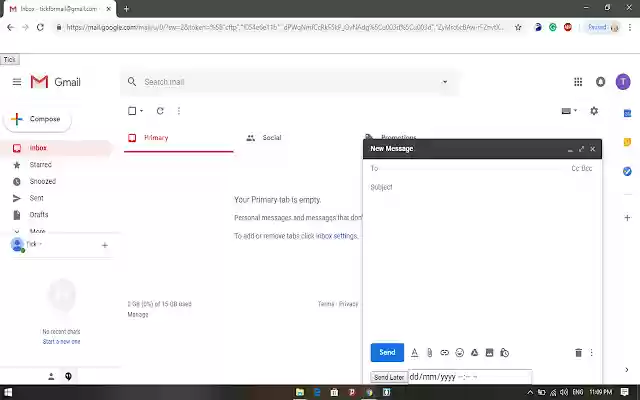The width and height of the screenshot is (640, 400).
Task: Open File Explorer from taskbar
Action: click(x=300, y=392)
